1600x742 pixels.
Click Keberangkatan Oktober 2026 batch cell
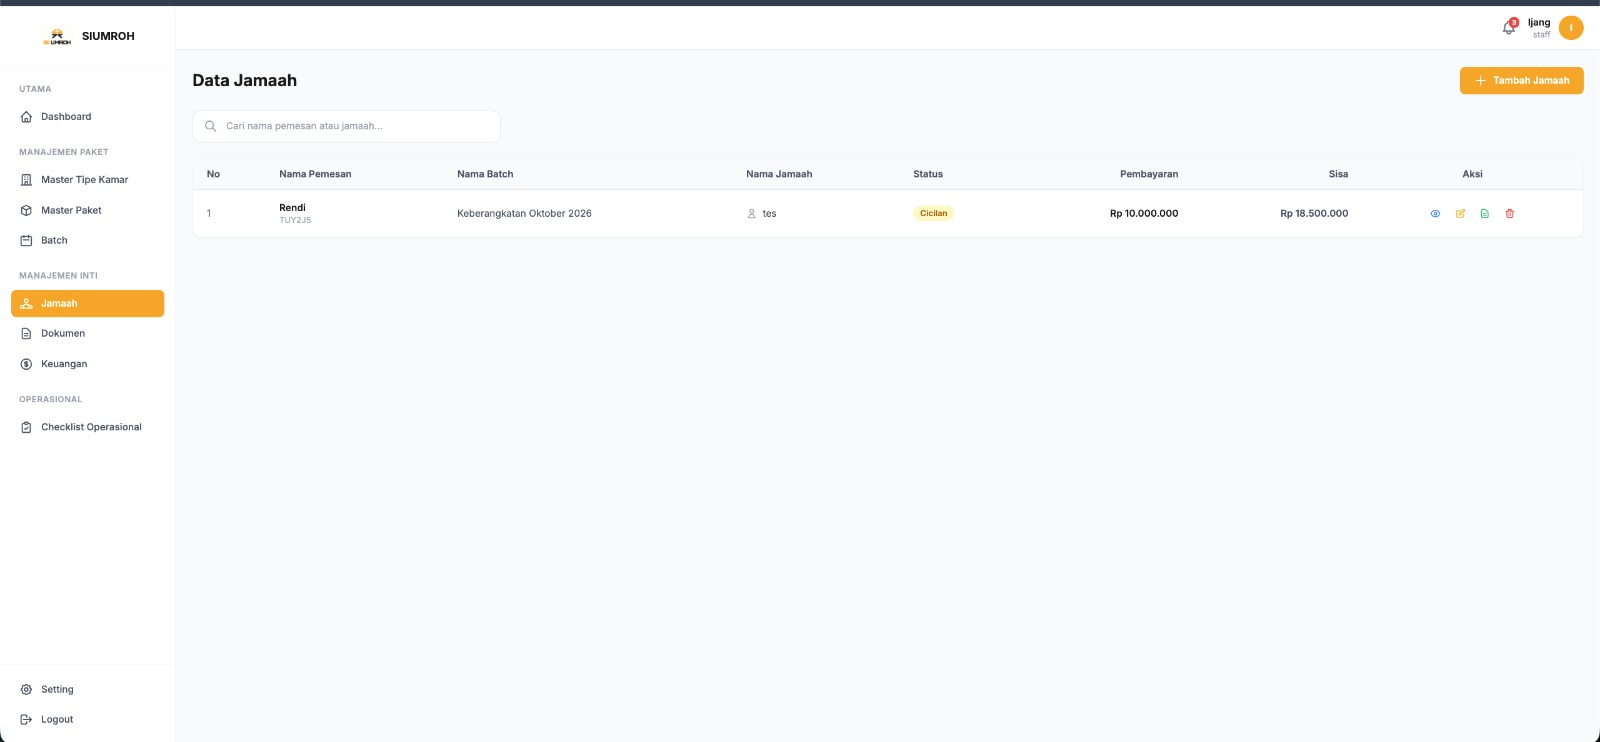(524, 213)
